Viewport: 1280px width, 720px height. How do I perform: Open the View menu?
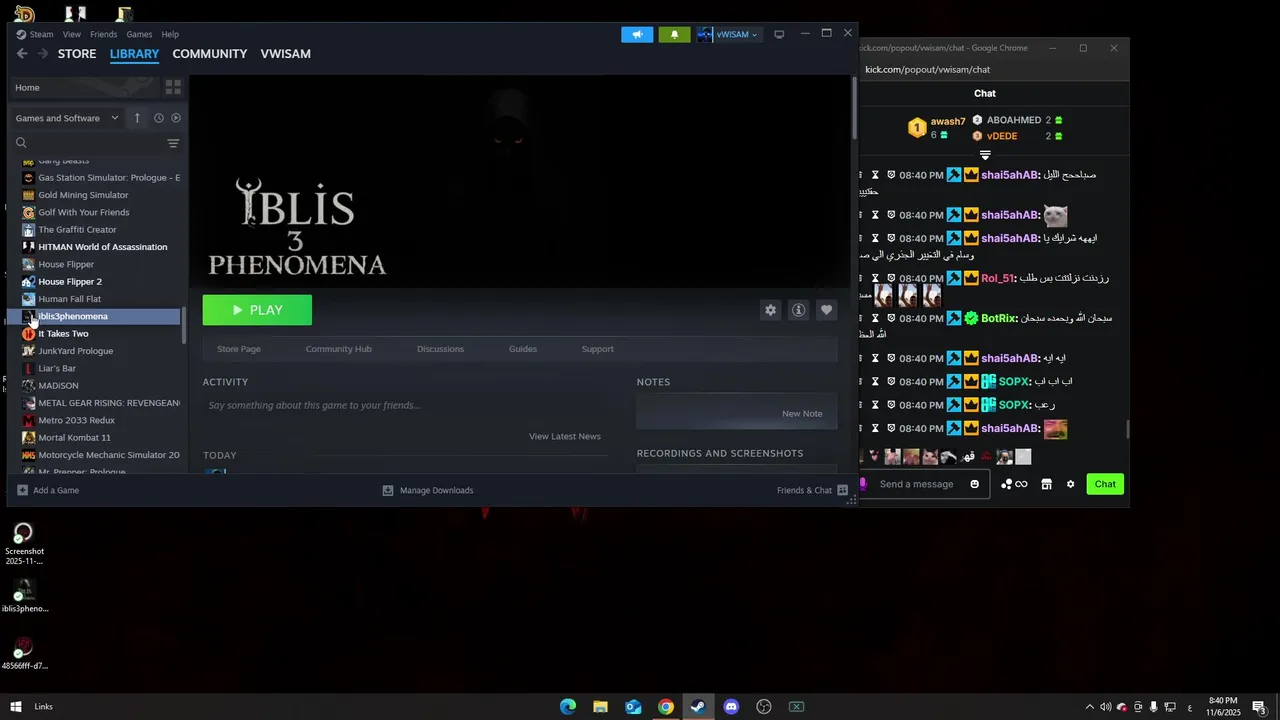pos(72,34)
